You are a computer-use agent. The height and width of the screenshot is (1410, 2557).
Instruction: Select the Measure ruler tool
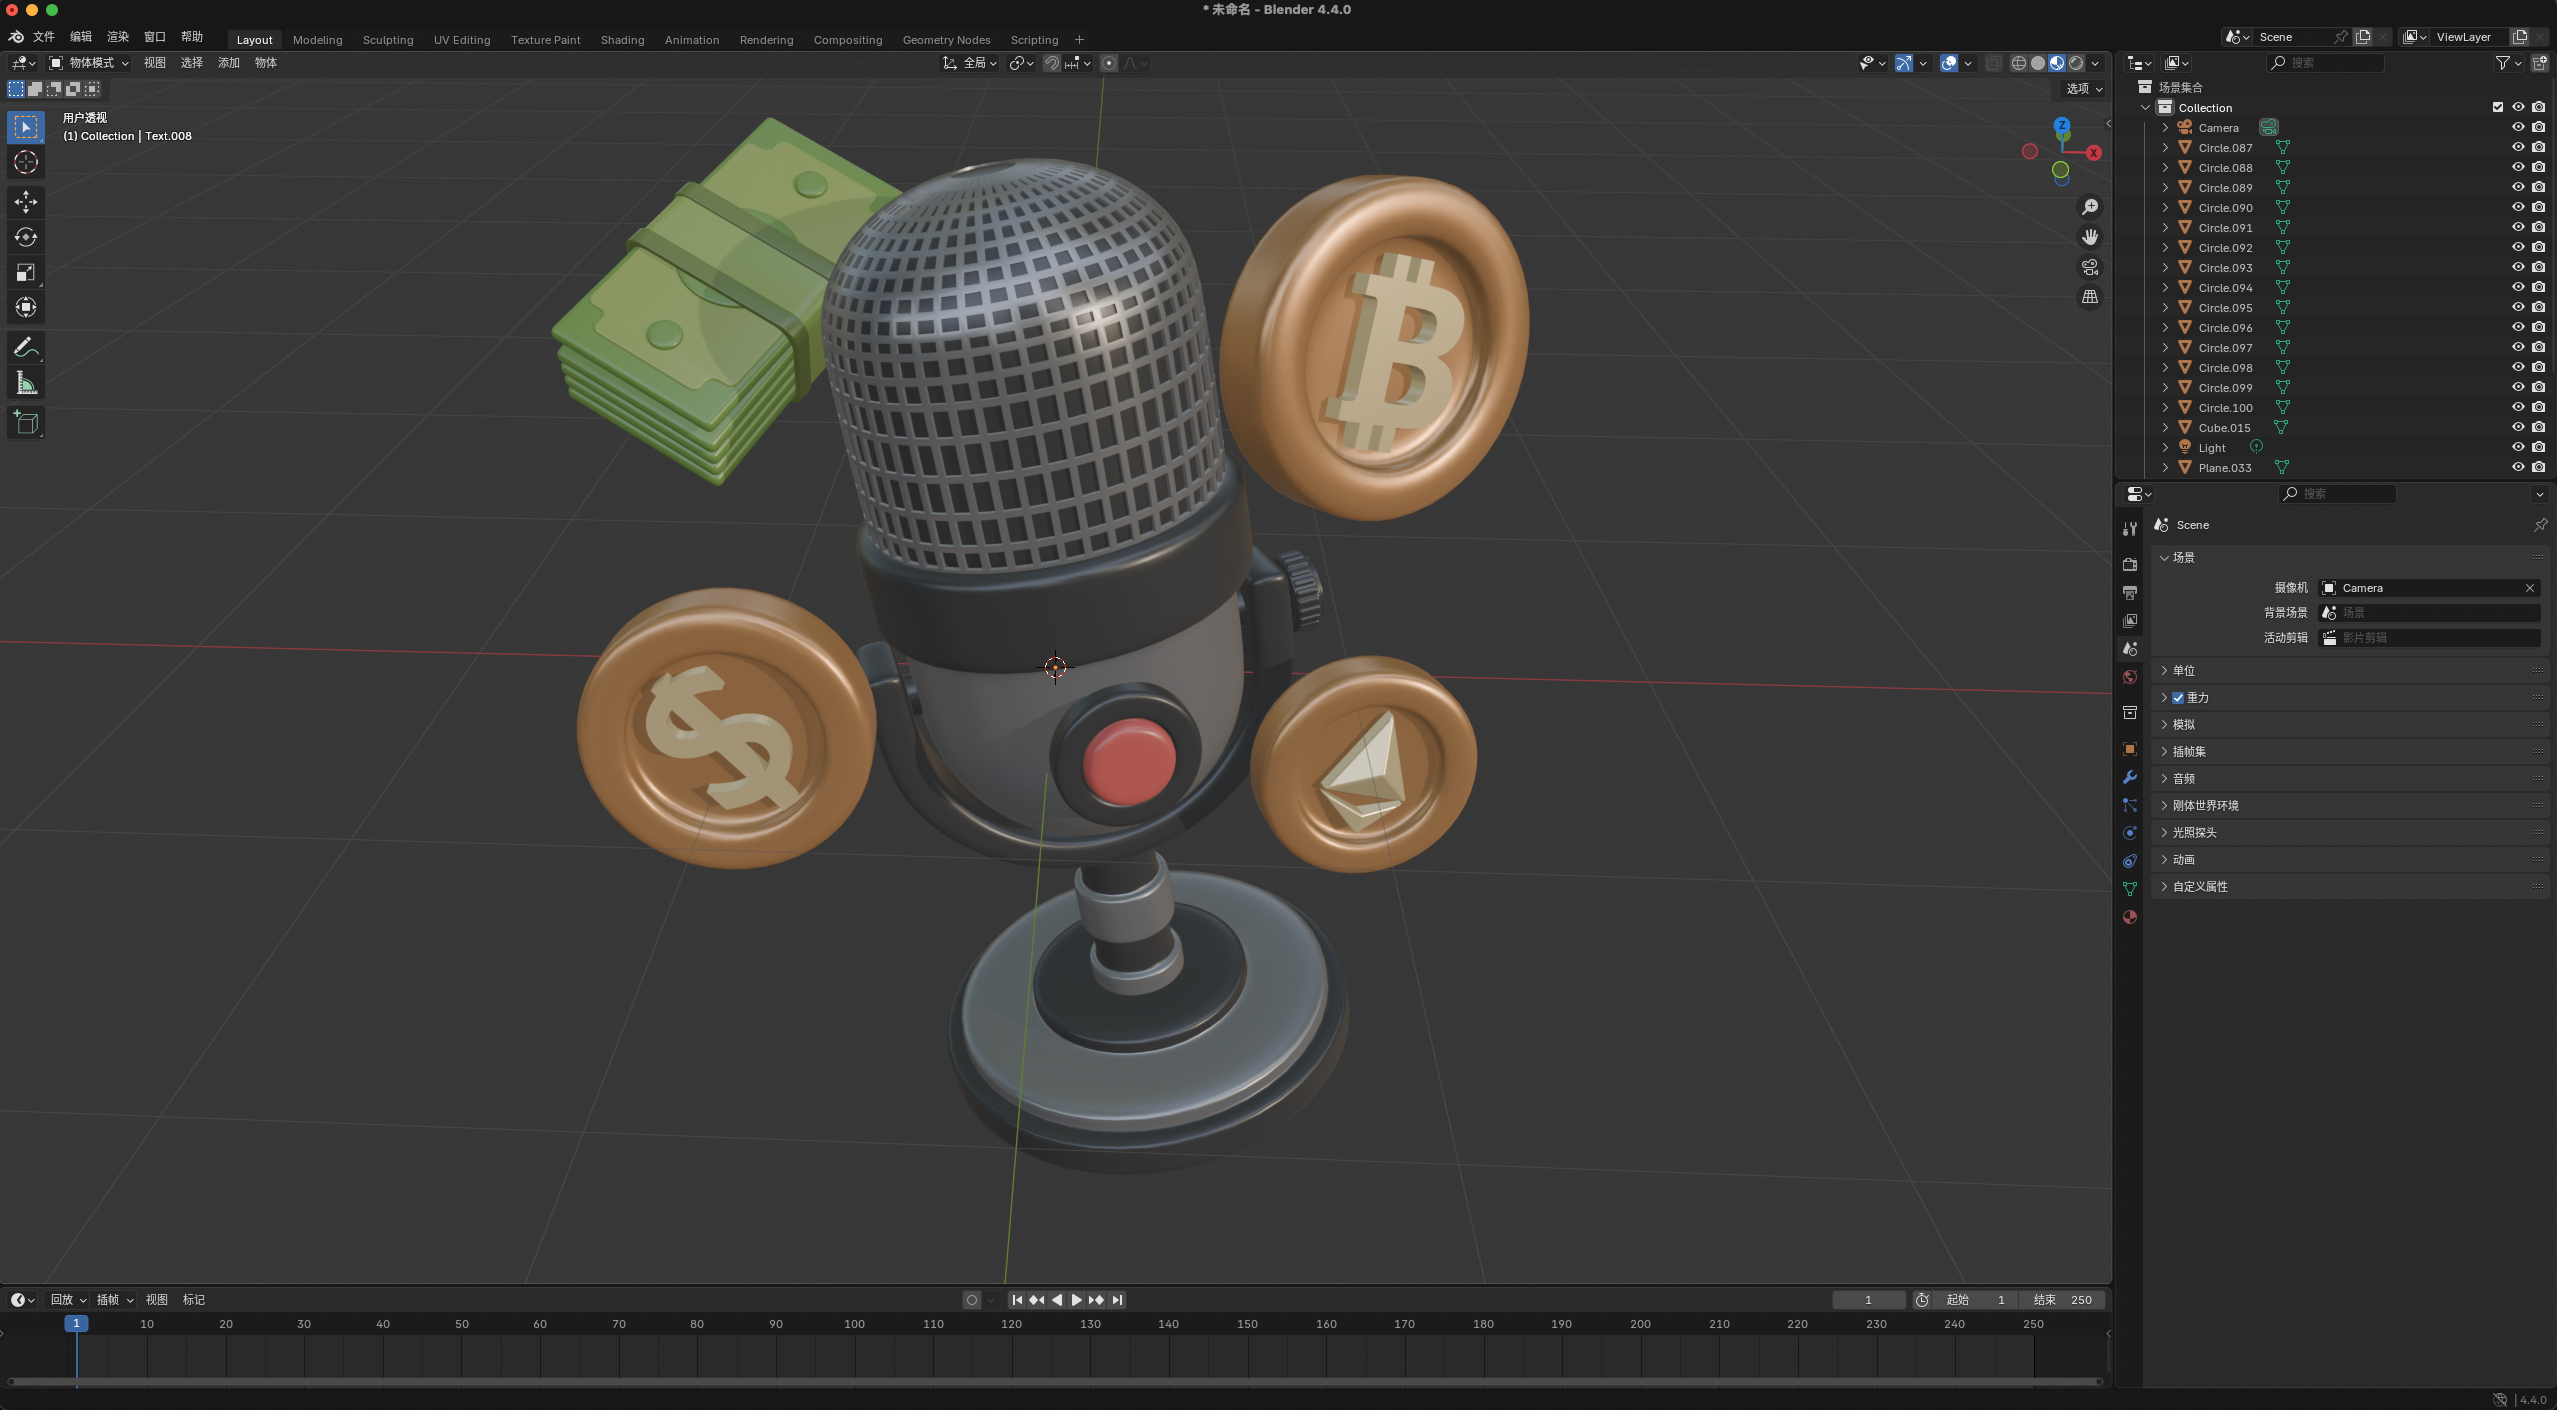pyautogui.click(x=26, y=384)
